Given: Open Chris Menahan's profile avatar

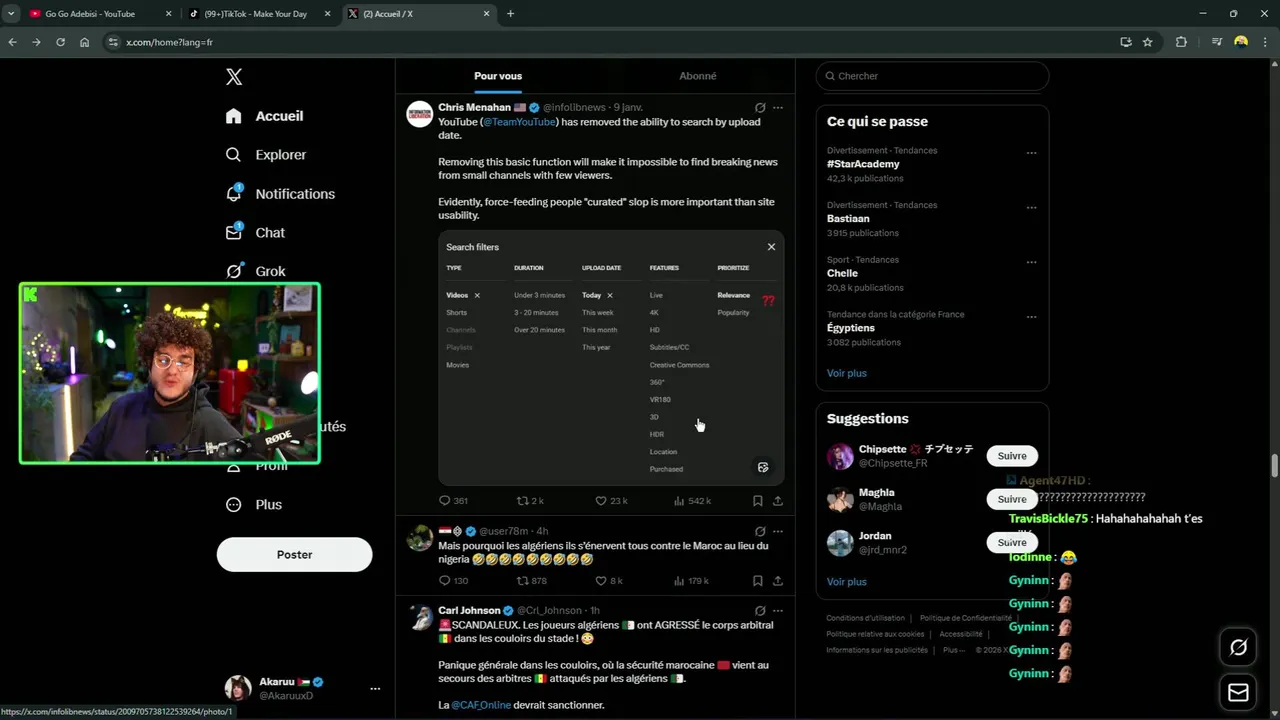Looking at the screenshot, I should [419, 114].
